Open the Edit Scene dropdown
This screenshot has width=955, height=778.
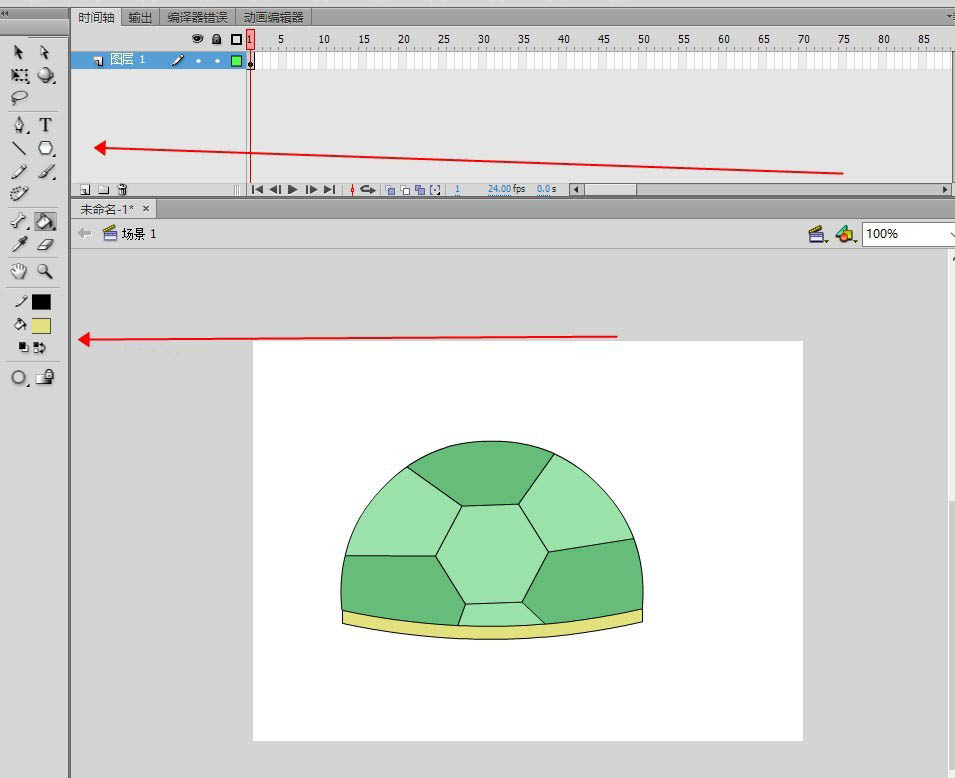click(818, 234)
